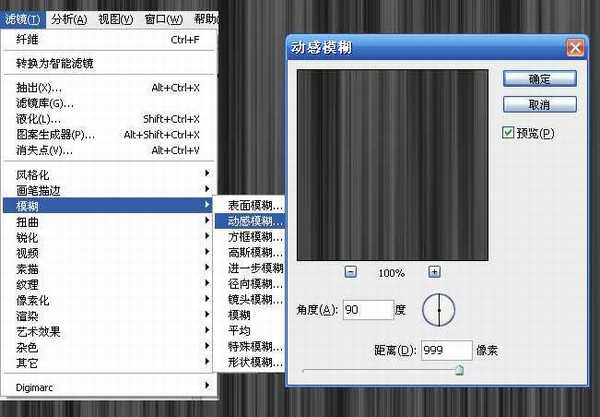Close the 动感模糊 dialog
Screen dimensions: 600x417
pyautogui.click(x=574, y=48)
